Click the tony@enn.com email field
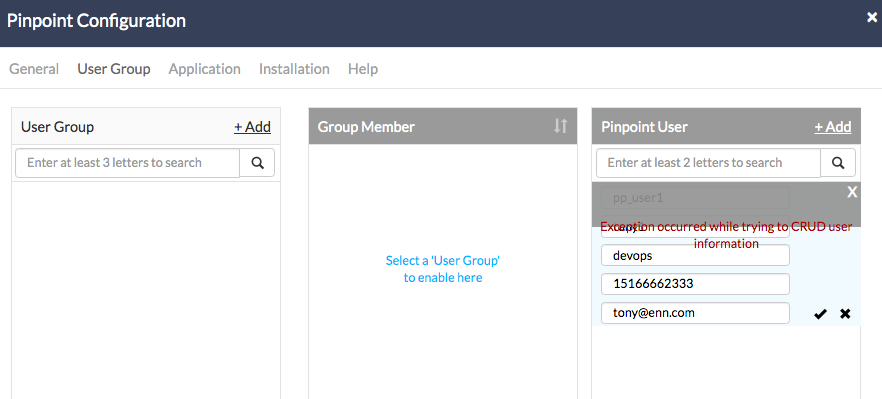The width and height of the screenshot is (882, 399). pos(695,313)
